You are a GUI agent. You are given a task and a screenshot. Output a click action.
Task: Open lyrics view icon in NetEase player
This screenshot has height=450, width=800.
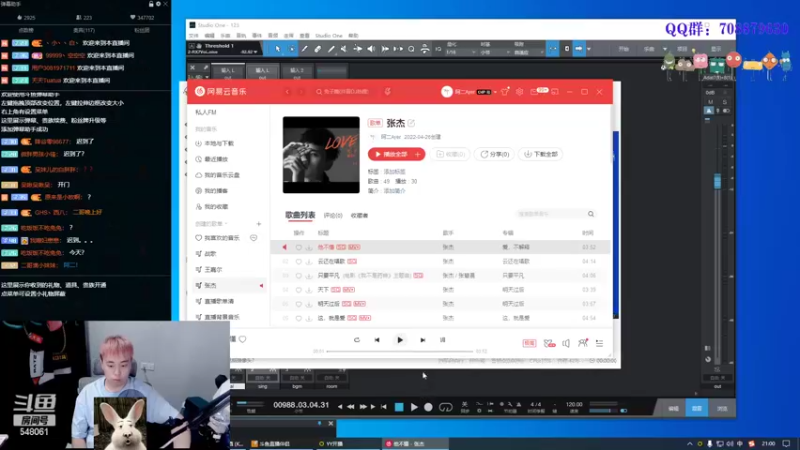tap(442, 340)
